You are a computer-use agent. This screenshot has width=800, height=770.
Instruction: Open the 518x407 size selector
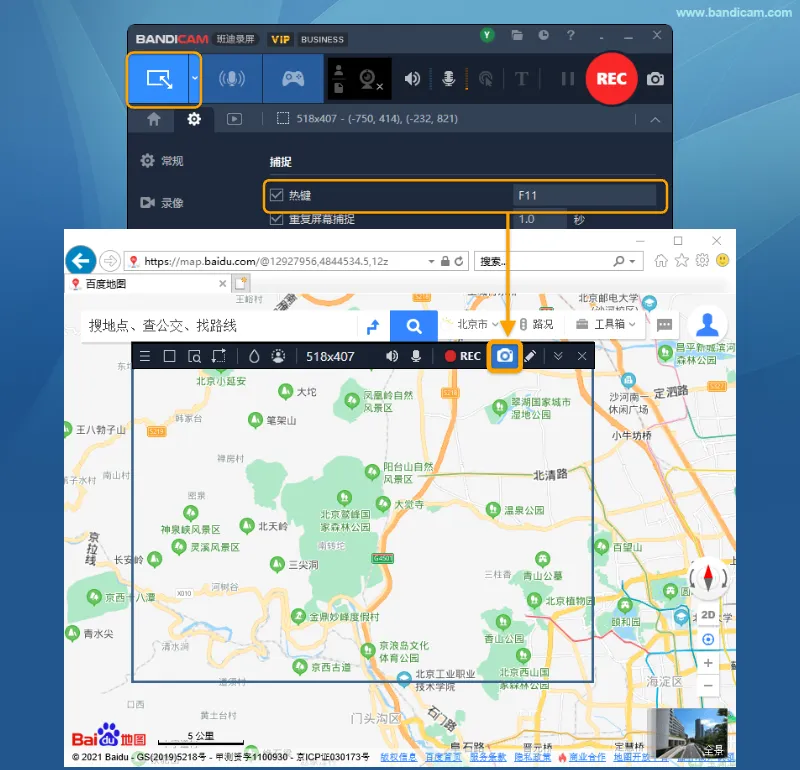330,356
